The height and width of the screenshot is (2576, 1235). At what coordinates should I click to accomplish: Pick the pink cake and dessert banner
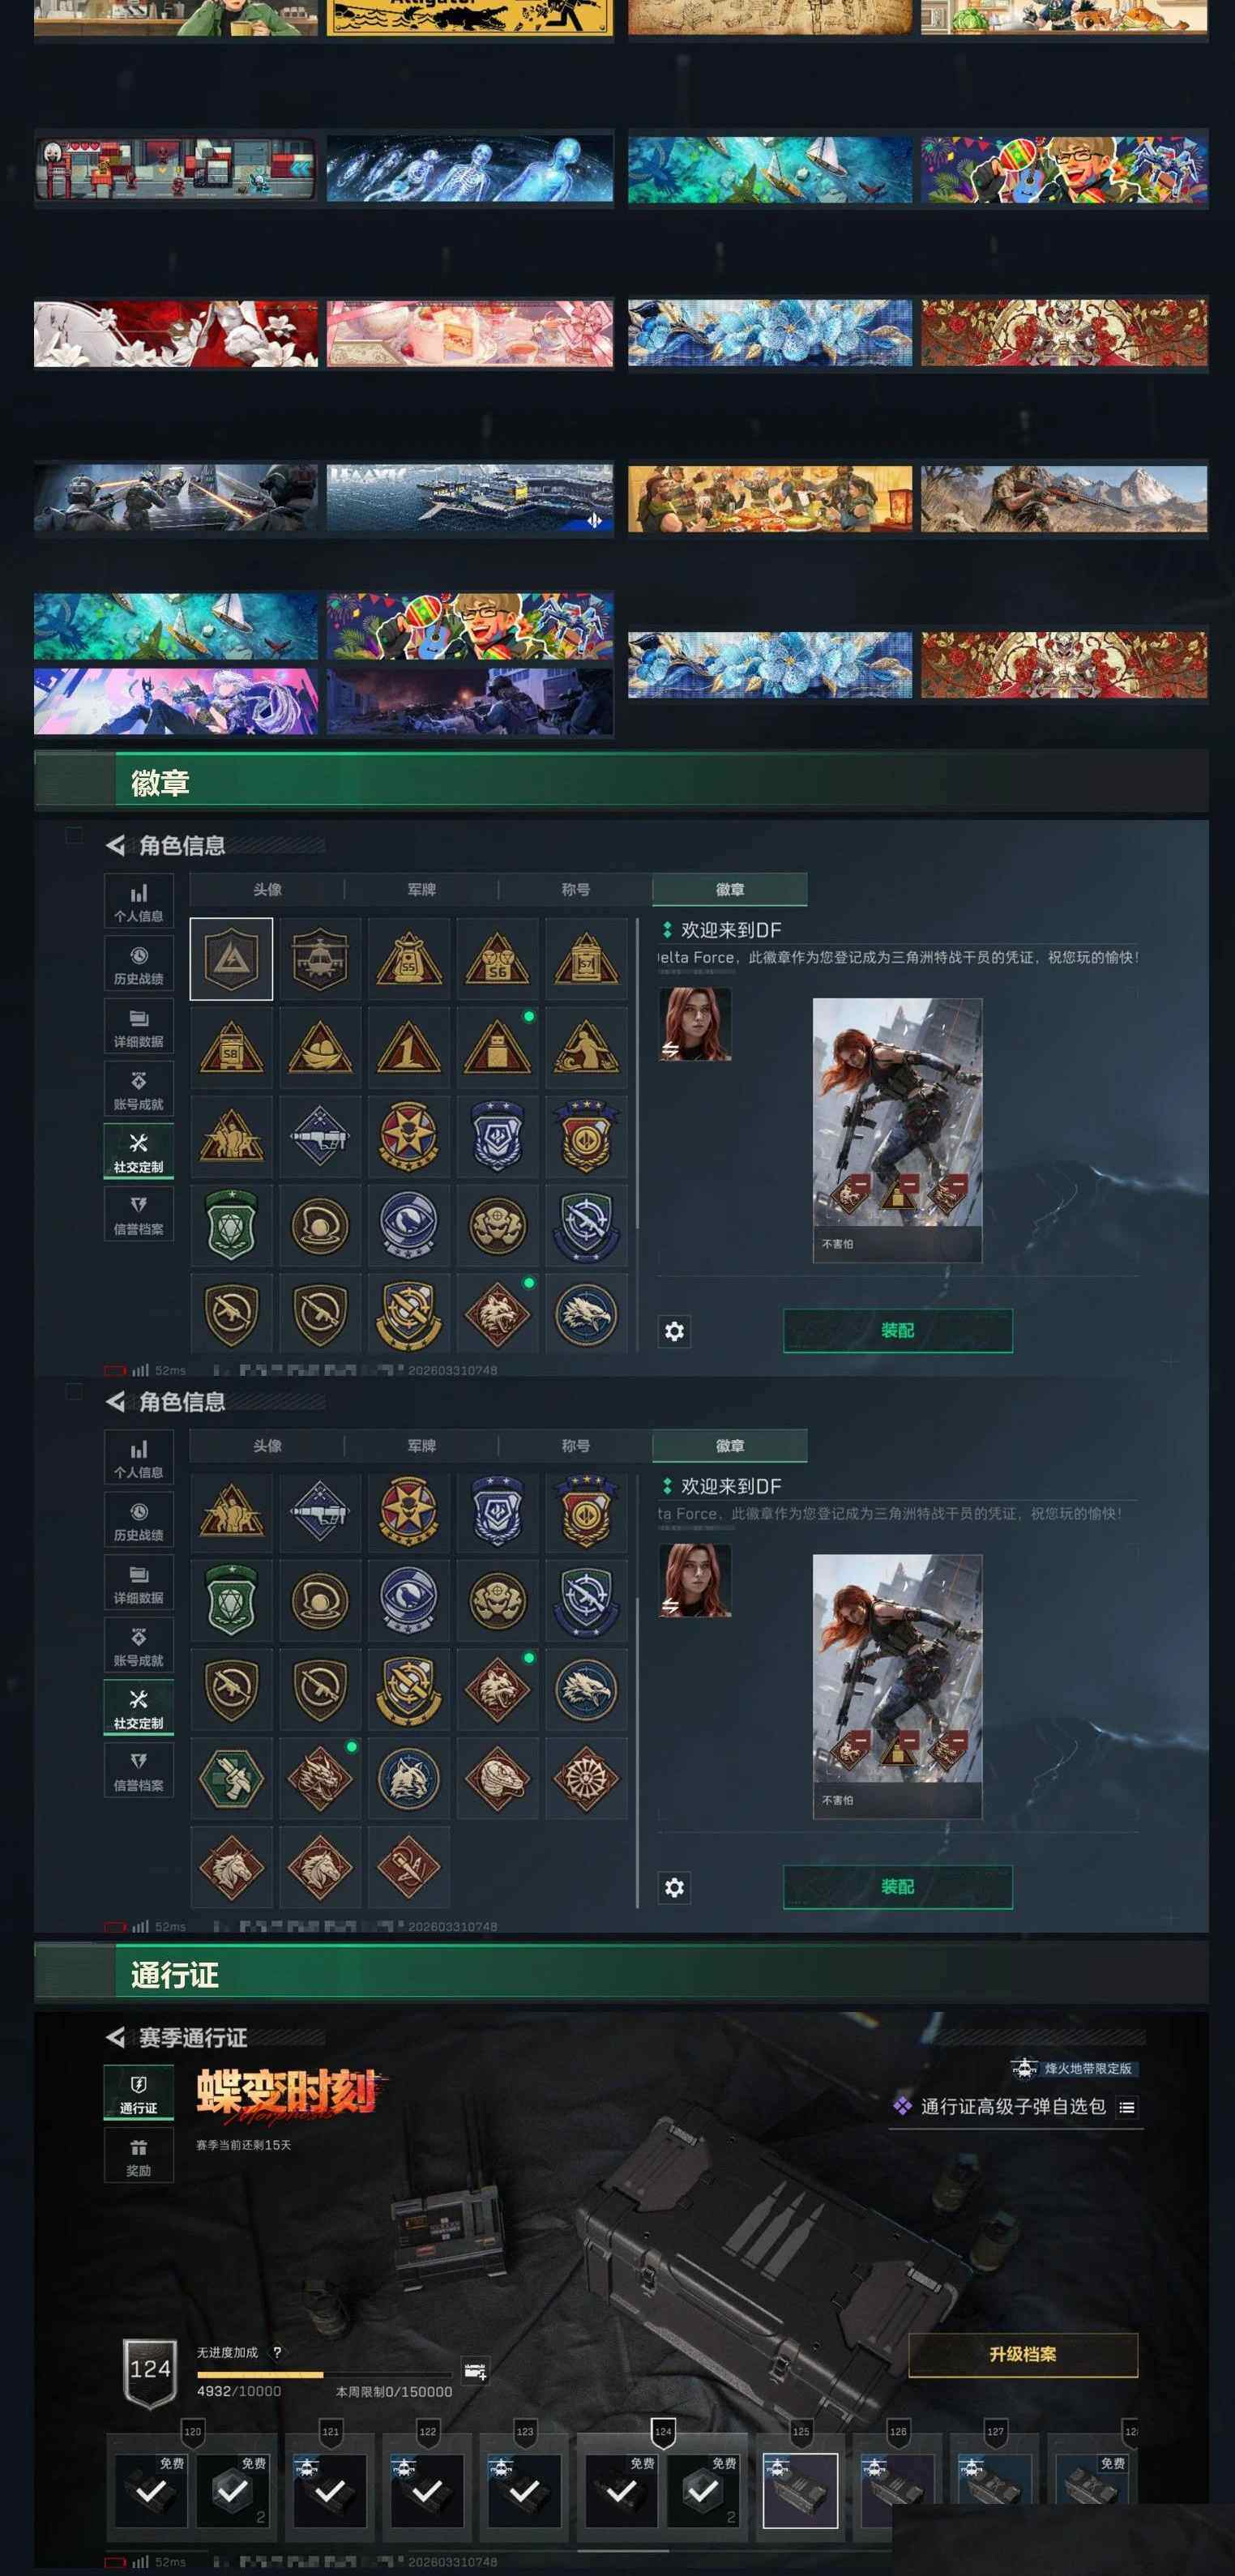(x=470, y=333)
